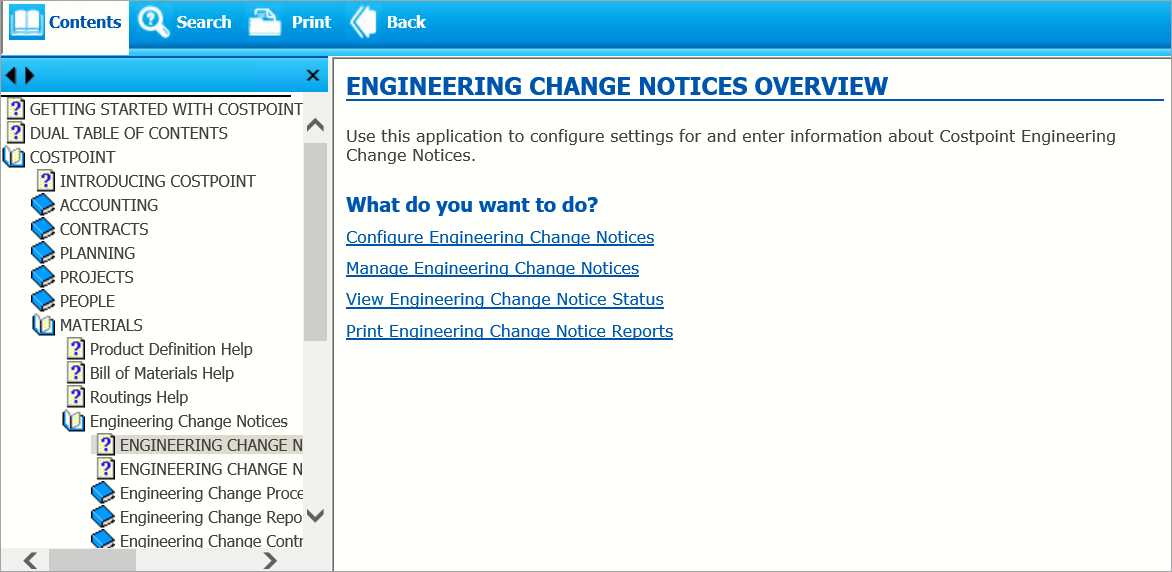
Task: Click the Back arrow icon
Action: click(x=363, y=22)
